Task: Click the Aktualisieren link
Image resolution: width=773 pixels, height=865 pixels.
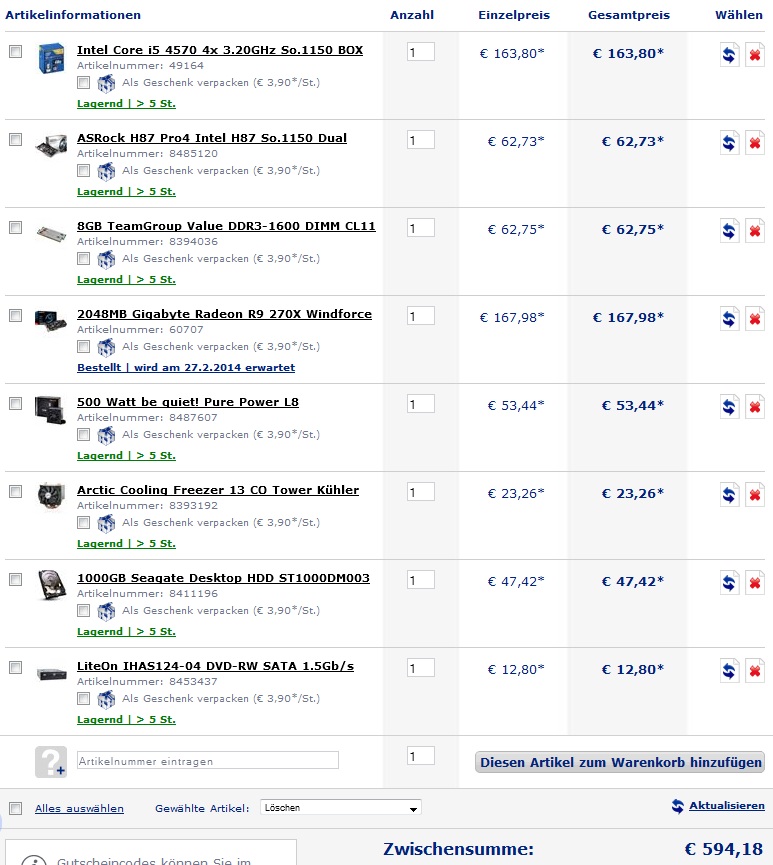Action: click(x=727, y=805)
